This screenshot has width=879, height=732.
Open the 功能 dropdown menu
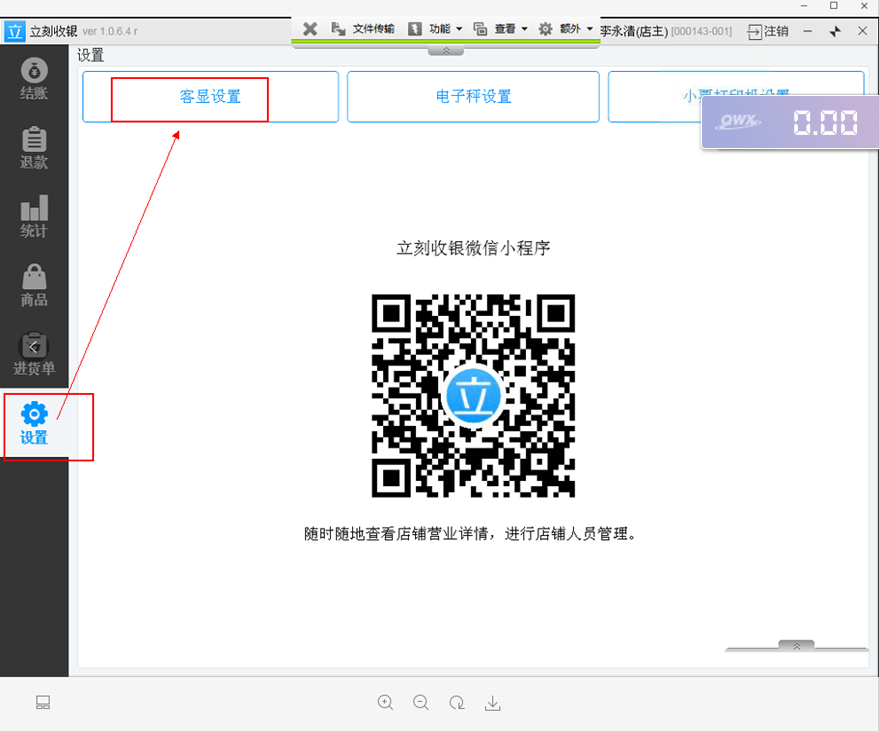(x=436, y=29)
